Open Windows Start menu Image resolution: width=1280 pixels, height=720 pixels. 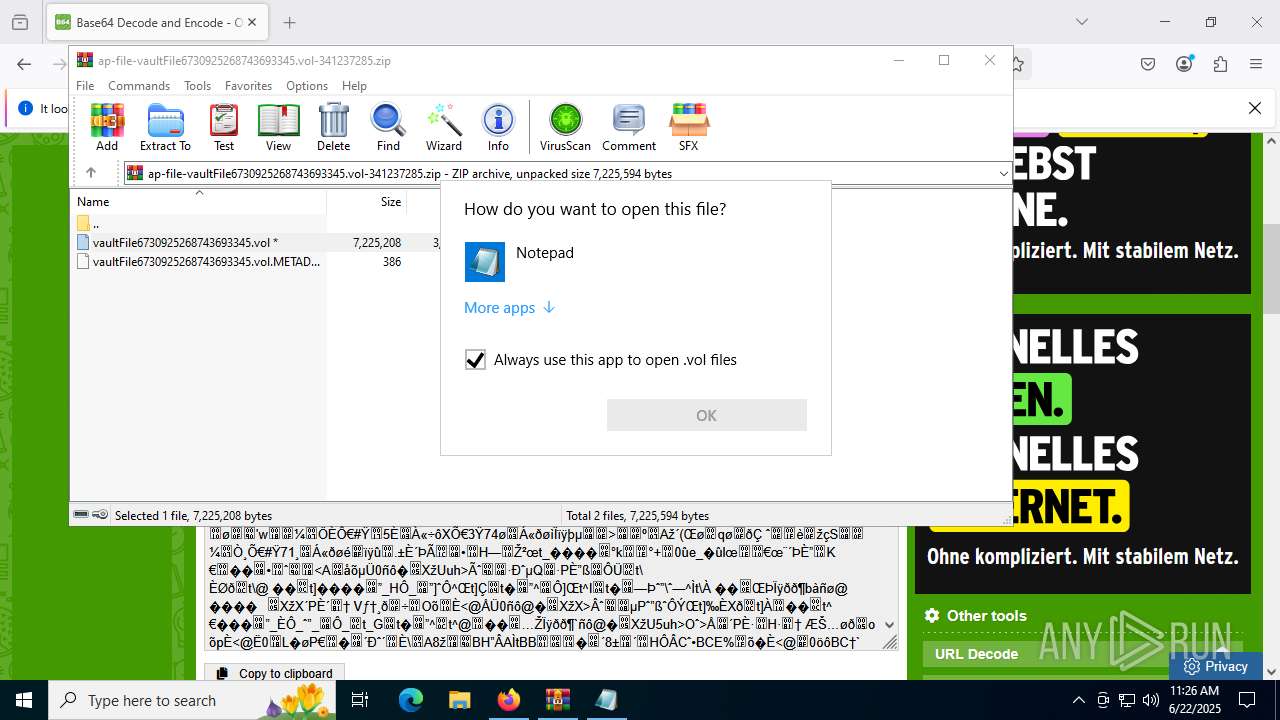click(x=24, y=700)
